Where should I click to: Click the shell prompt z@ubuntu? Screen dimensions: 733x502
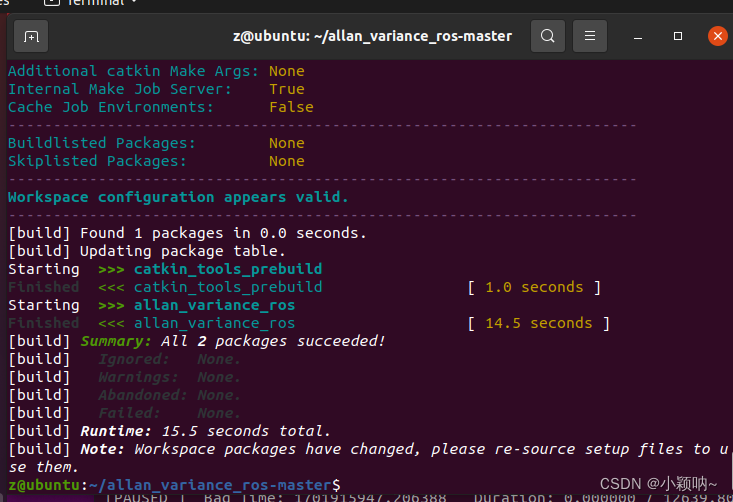click(x=44, y=485)
